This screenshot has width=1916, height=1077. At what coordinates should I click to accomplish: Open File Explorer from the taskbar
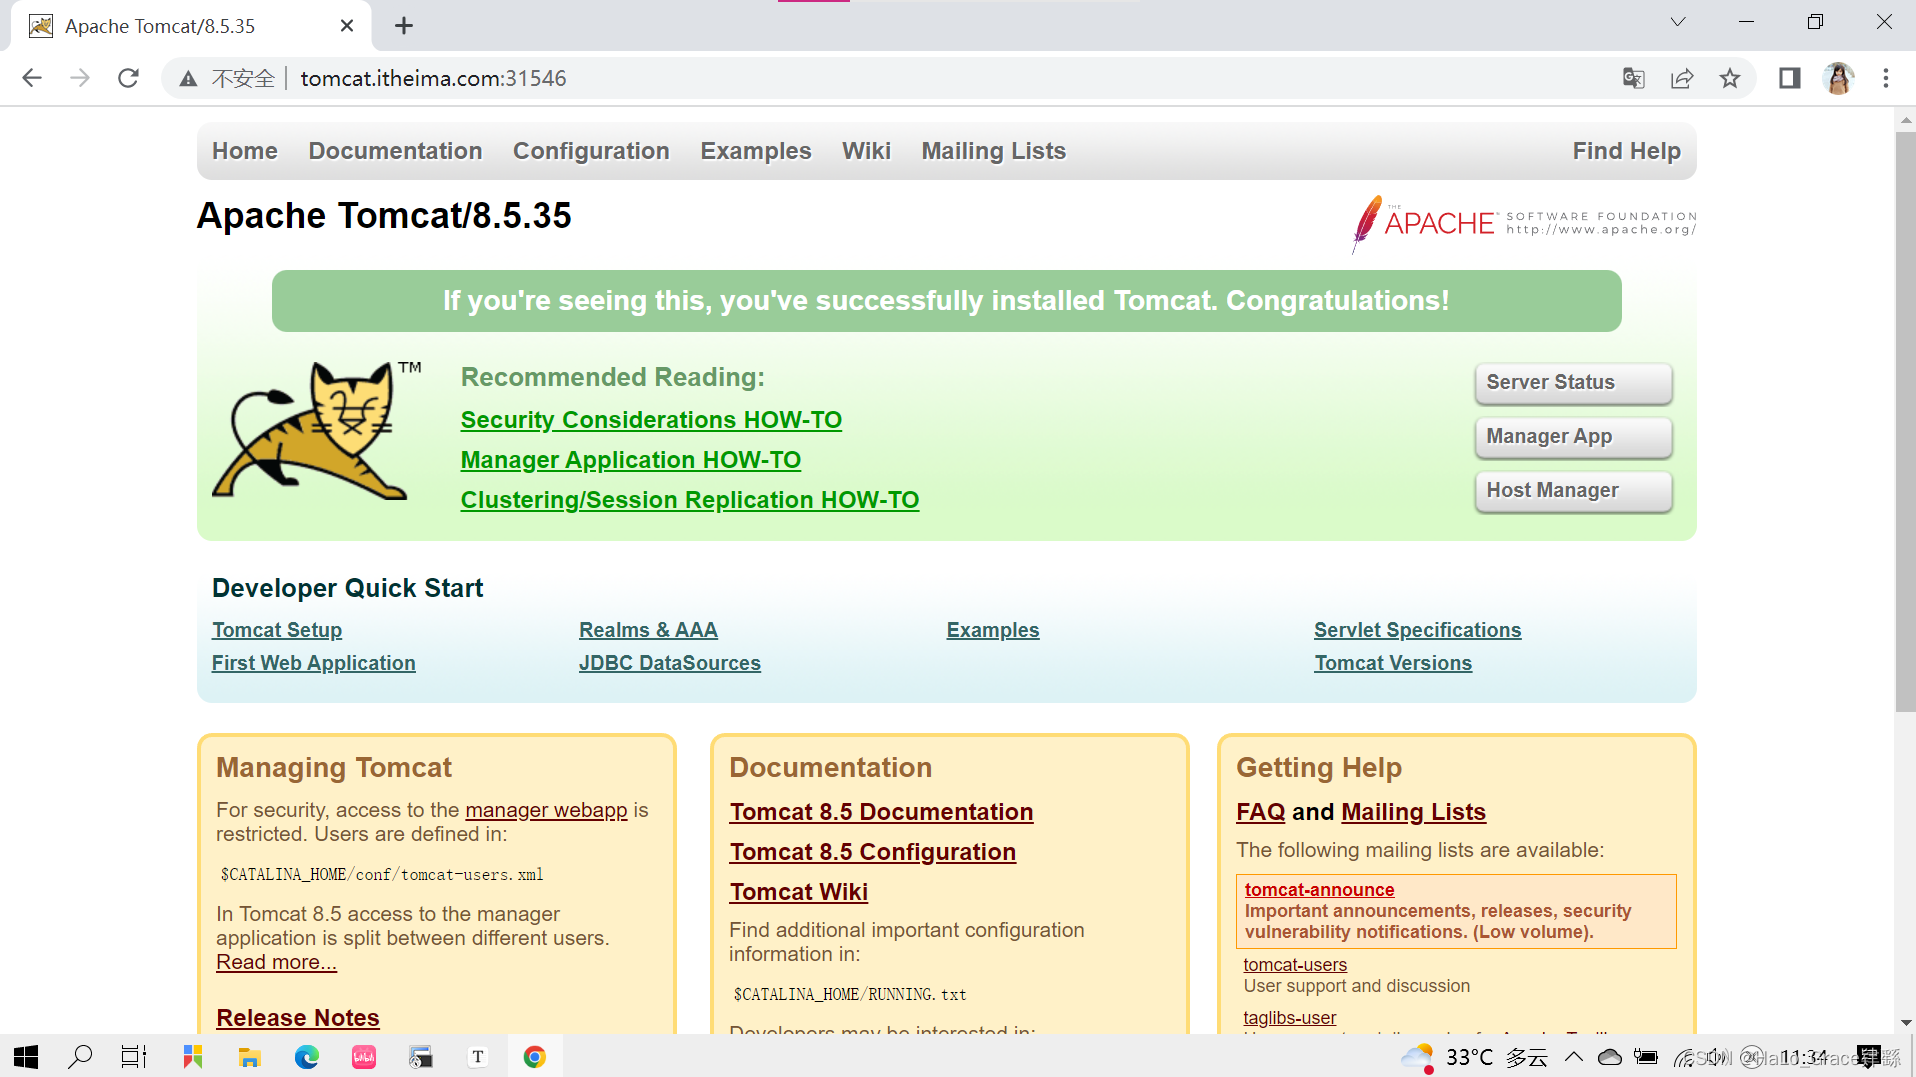pos(249,1057)
